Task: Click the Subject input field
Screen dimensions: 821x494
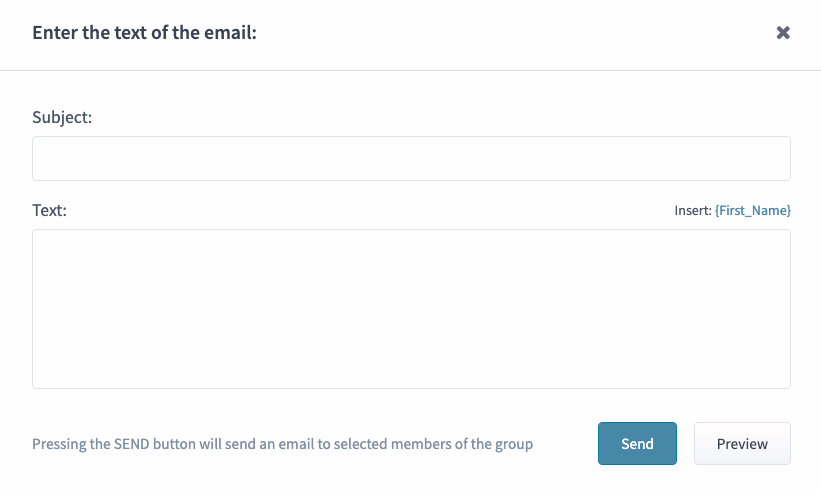Action: pos(411,158)
